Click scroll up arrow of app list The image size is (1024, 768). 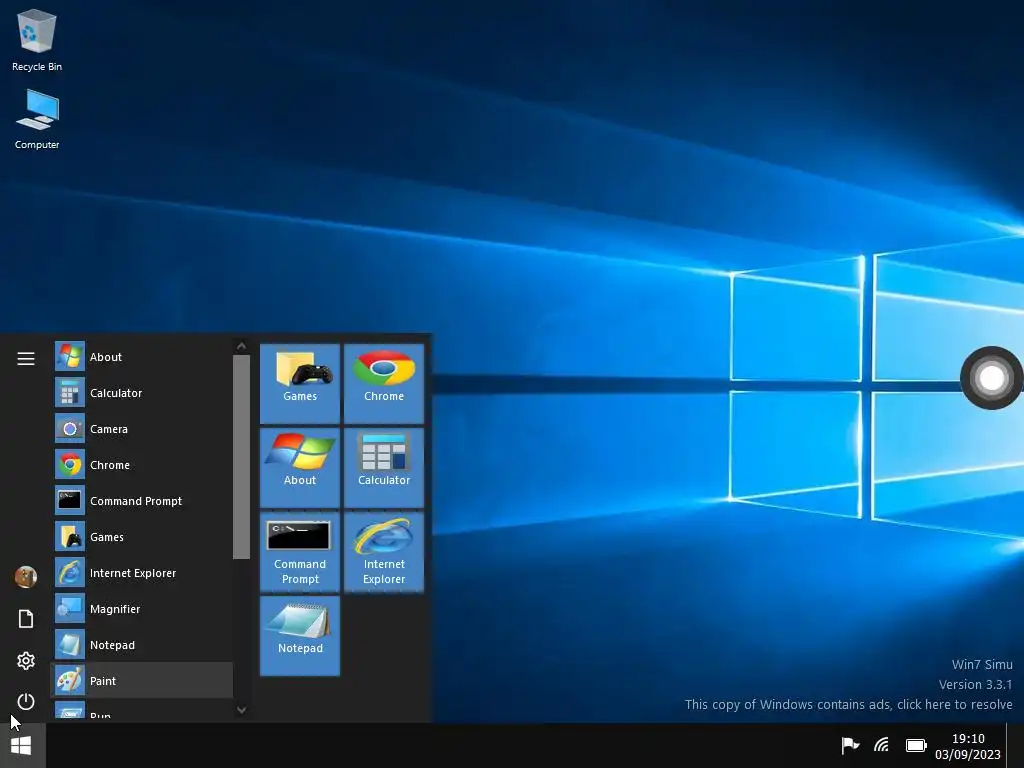(241, 346)
